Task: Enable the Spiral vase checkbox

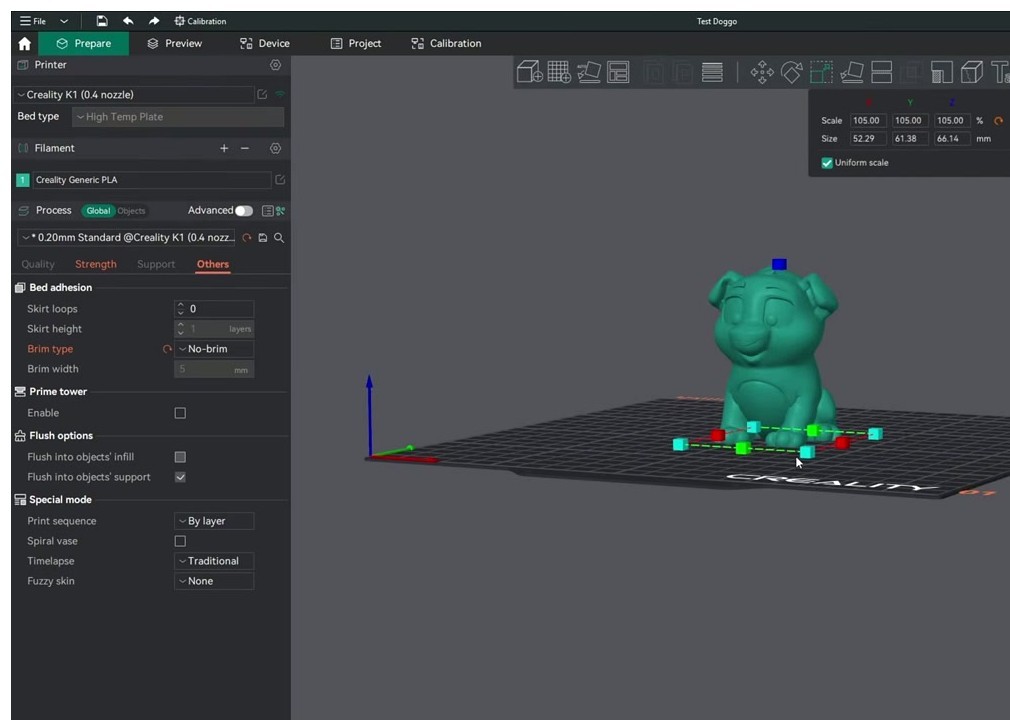Action: pyautogui.click(x=180, y=541)
